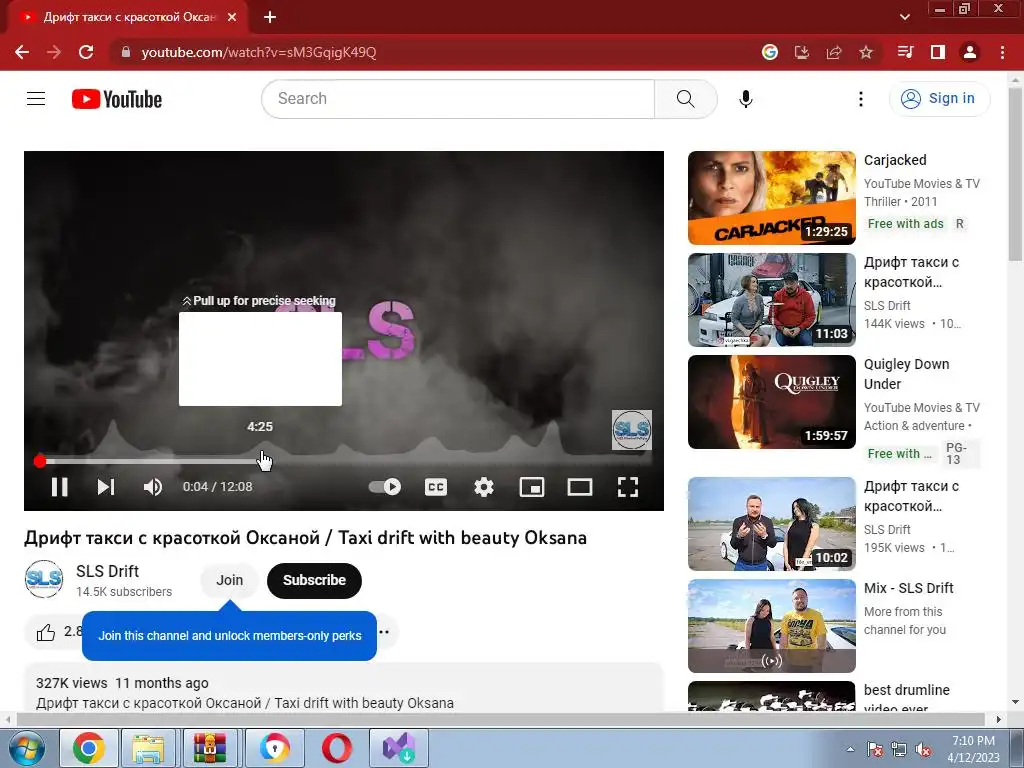
Task: Open best drumline video link
Action: [906, 697]
